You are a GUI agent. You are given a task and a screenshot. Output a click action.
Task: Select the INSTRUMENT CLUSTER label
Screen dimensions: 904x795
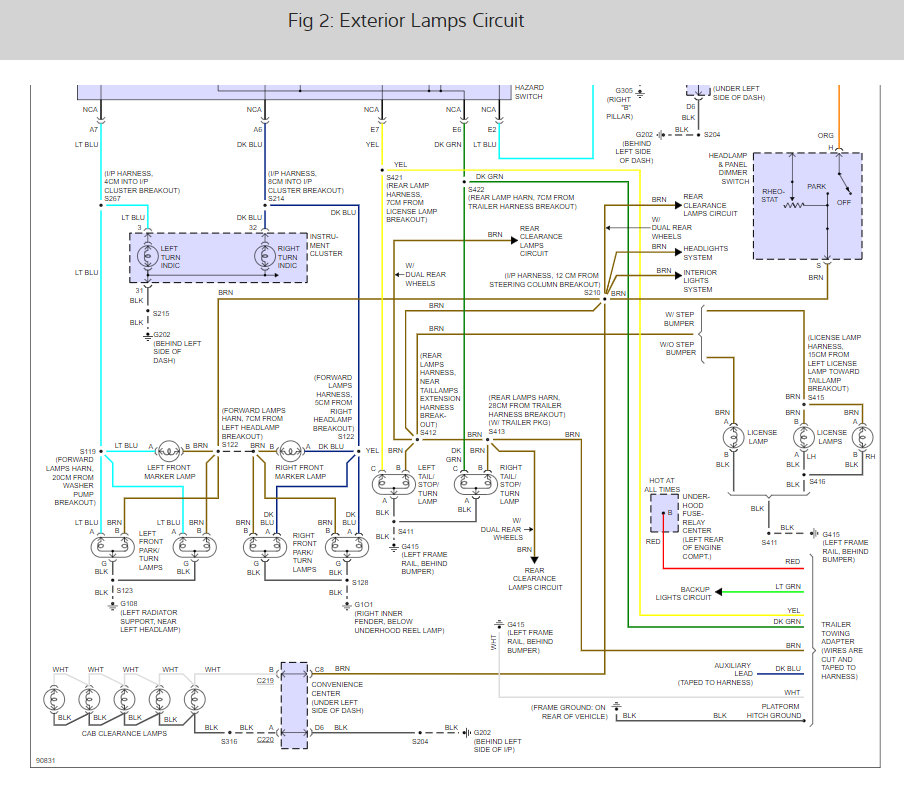coord(326,245)
